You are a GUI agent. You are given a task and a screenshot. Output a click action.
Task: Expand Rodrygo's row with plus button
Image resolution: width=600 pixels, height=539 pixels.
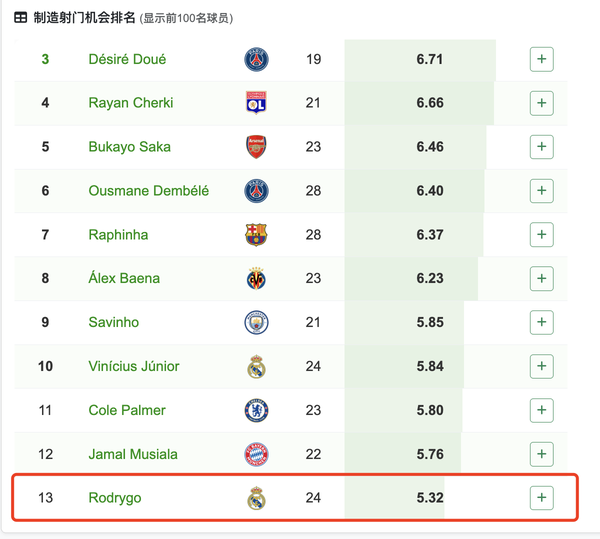click(541, 498)
